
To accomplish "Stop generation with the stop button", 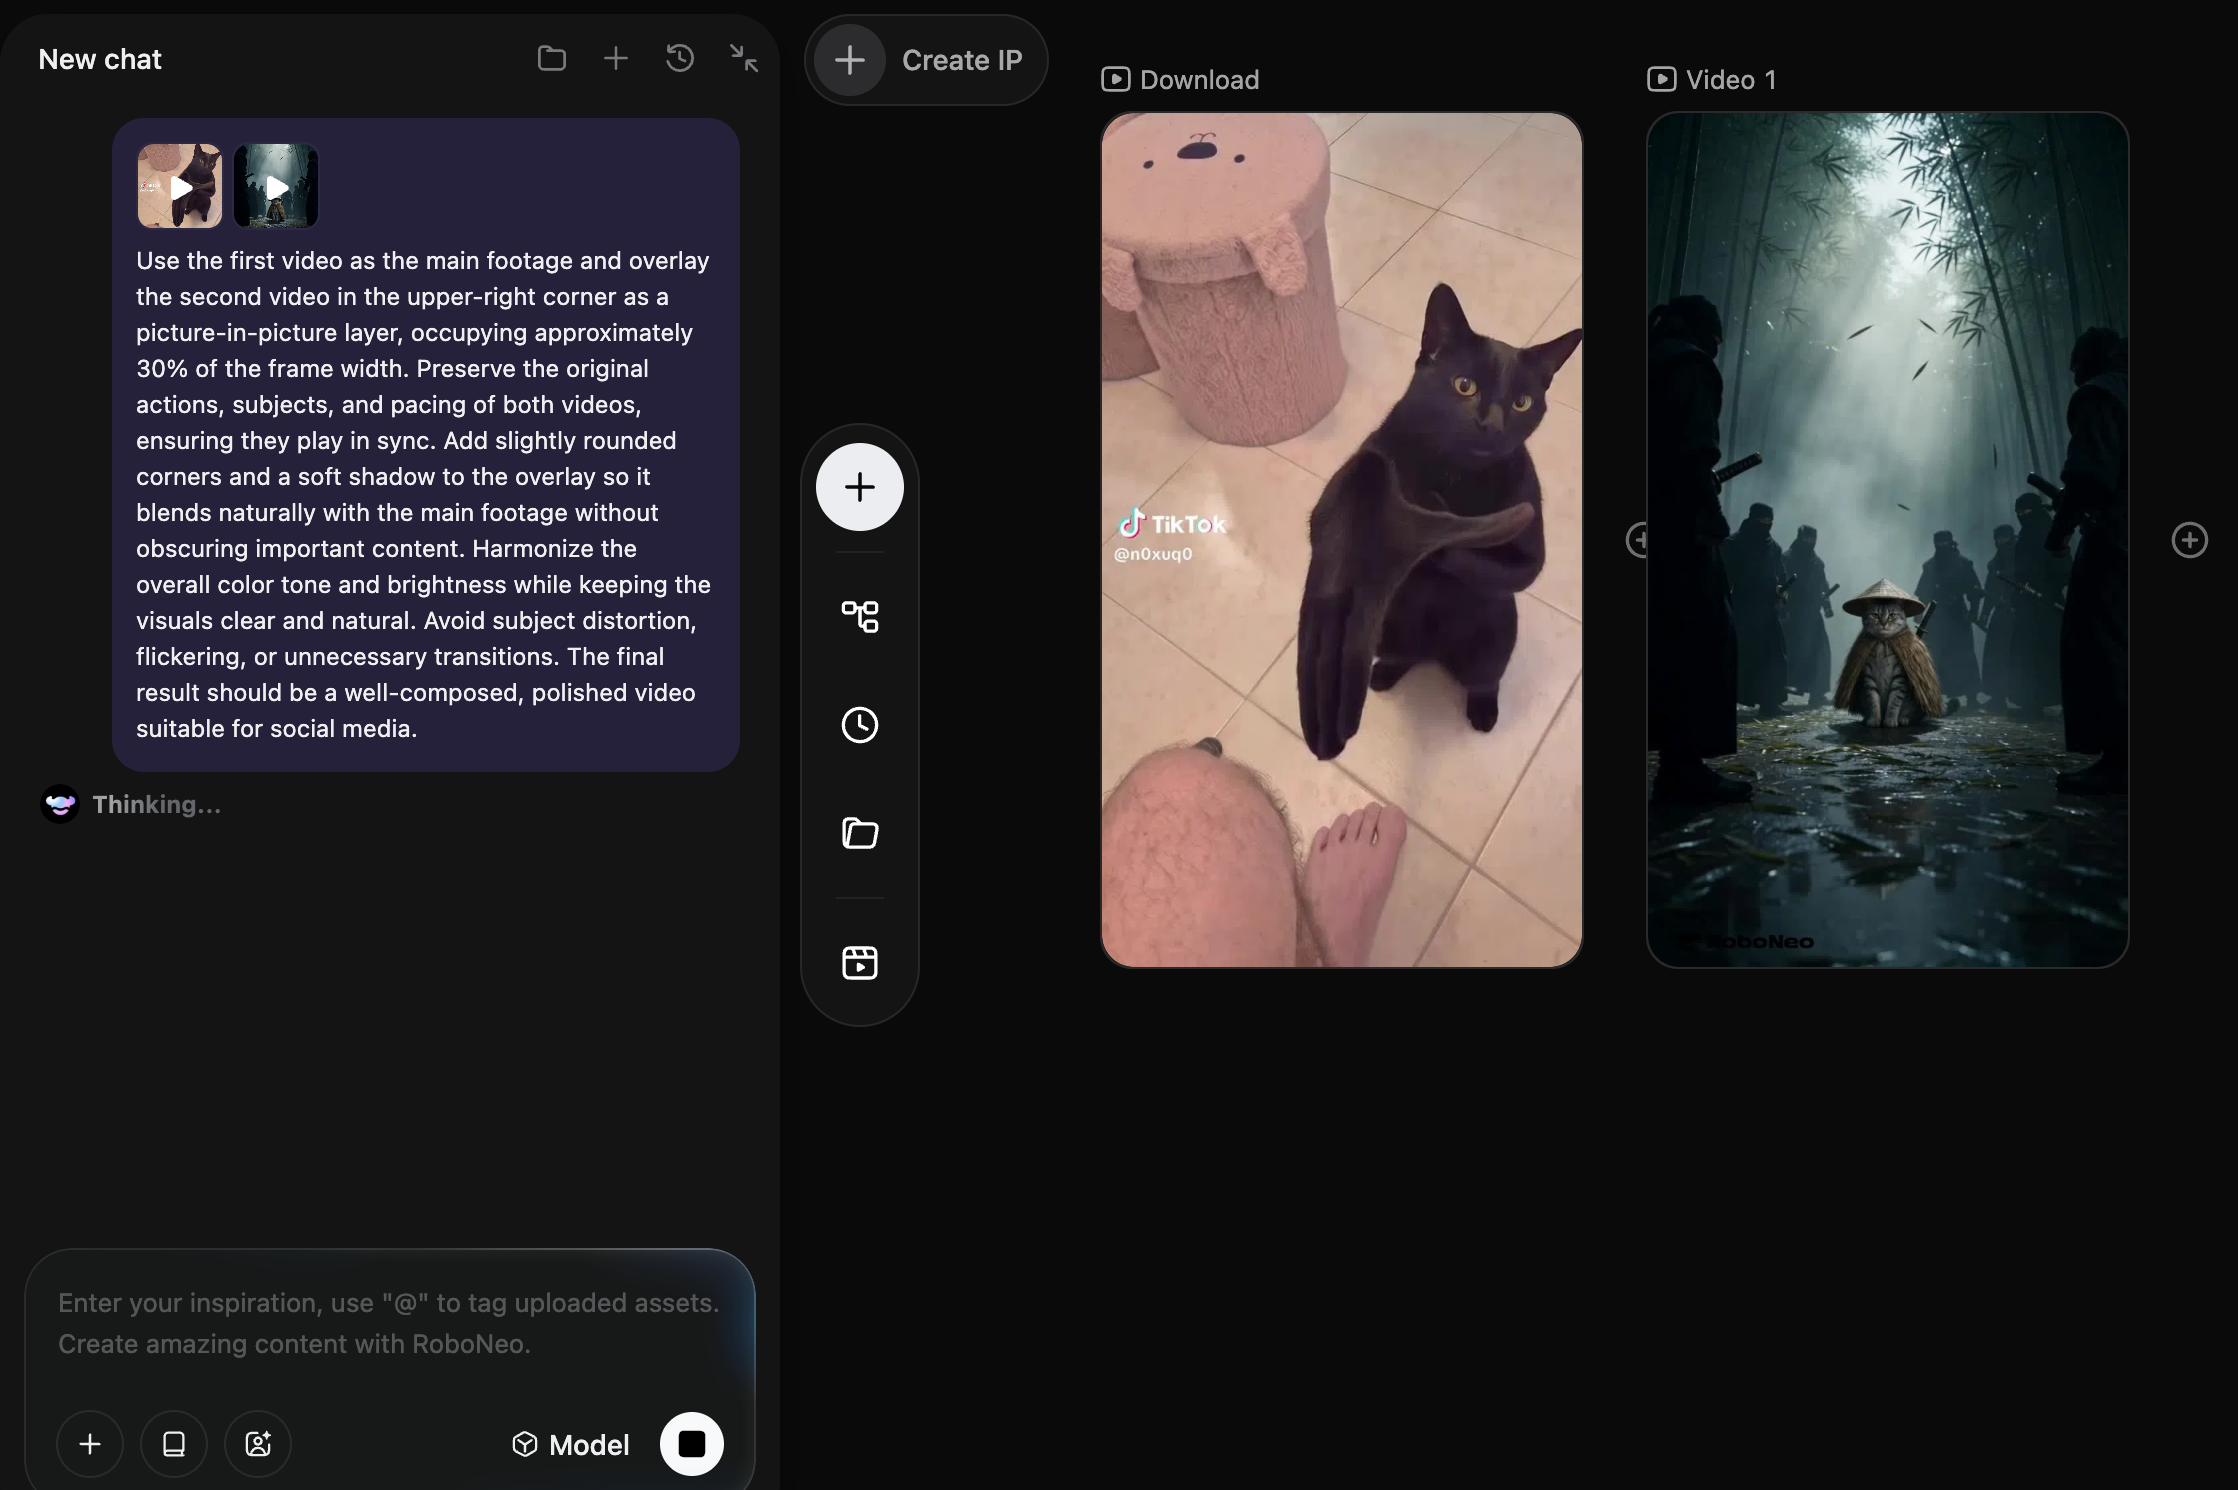I will (x=692, y=1444).
